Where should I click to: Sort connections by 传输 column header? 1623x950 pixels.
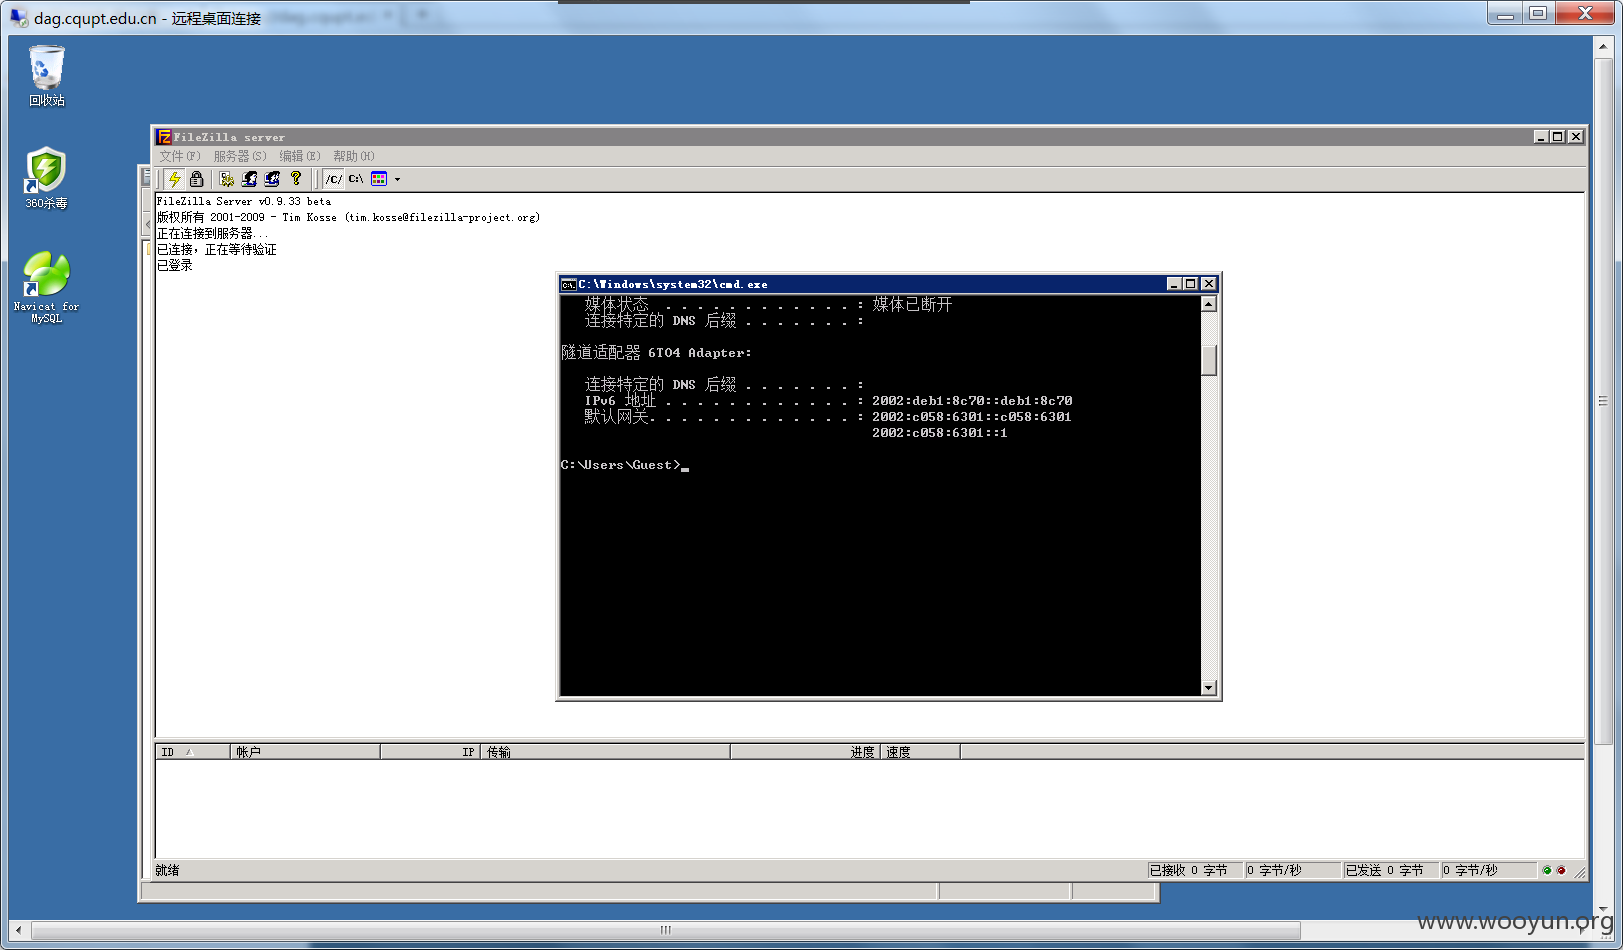605,752
